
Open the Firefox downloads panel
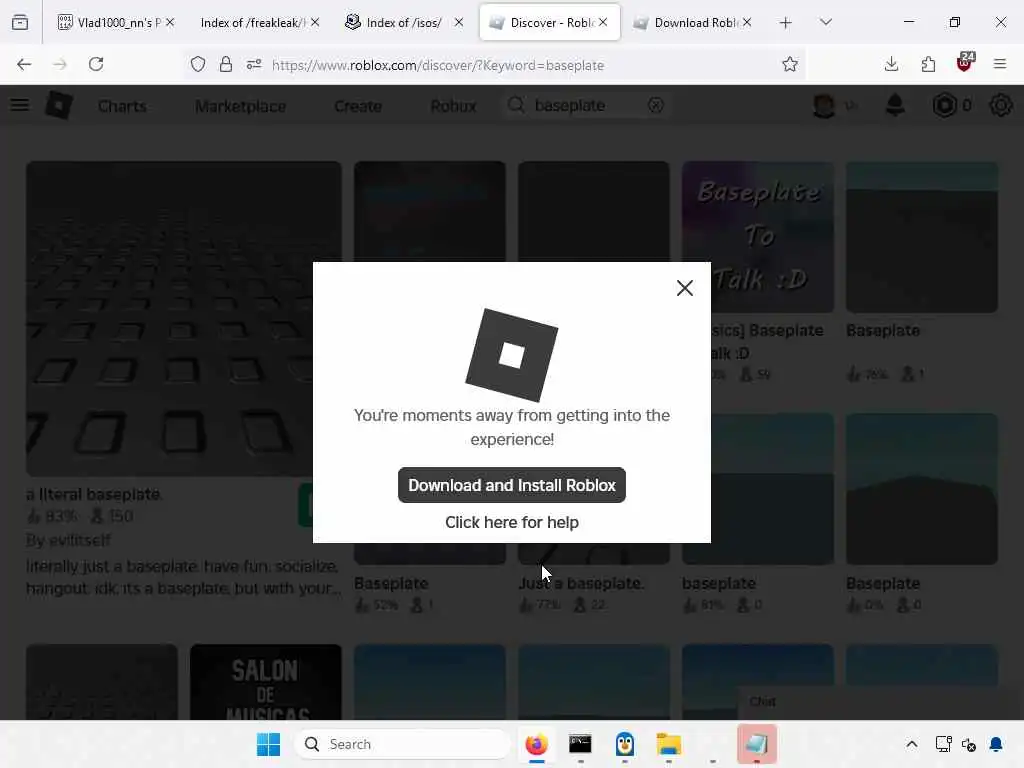tap(891, 64)
